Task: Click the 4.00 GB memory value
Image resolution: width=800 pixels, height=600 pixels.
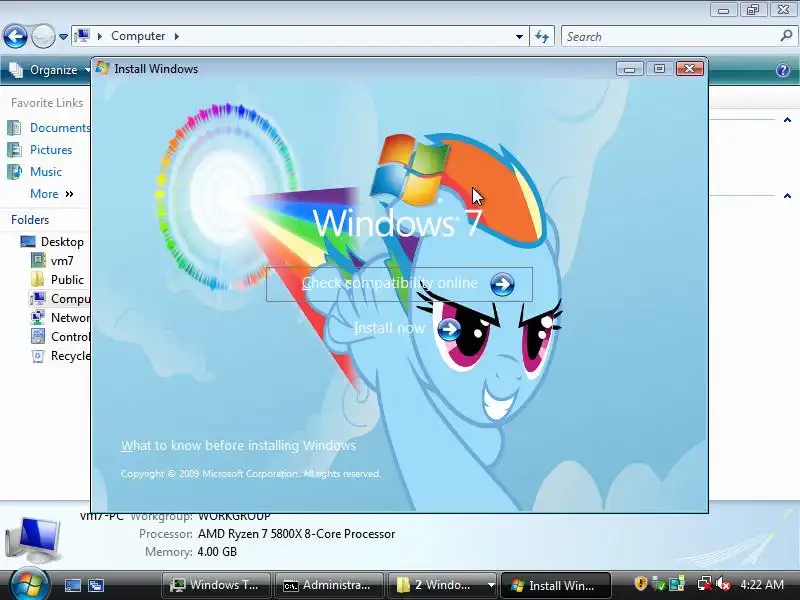Action: (217, 552)
